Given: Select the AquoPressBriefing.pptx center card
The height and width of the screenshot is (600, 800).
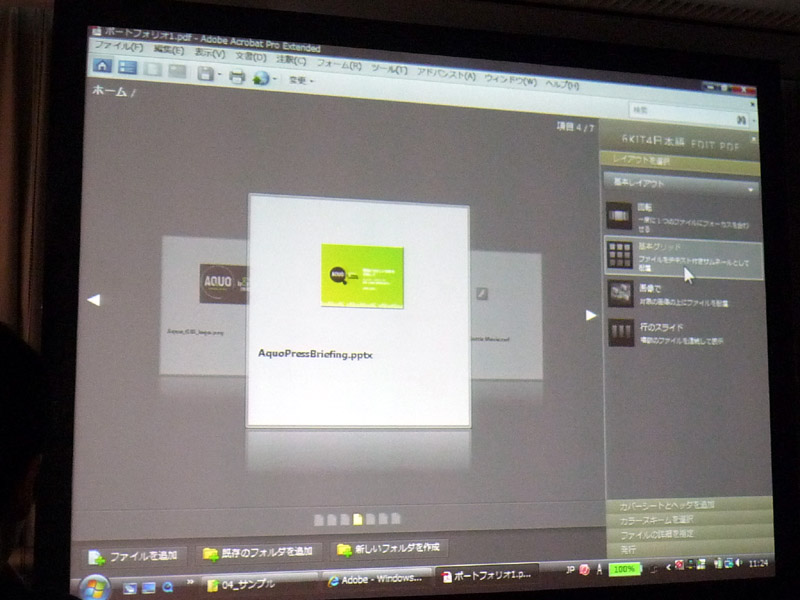Looking at the screenshot, I should click(x=358, y=312).
